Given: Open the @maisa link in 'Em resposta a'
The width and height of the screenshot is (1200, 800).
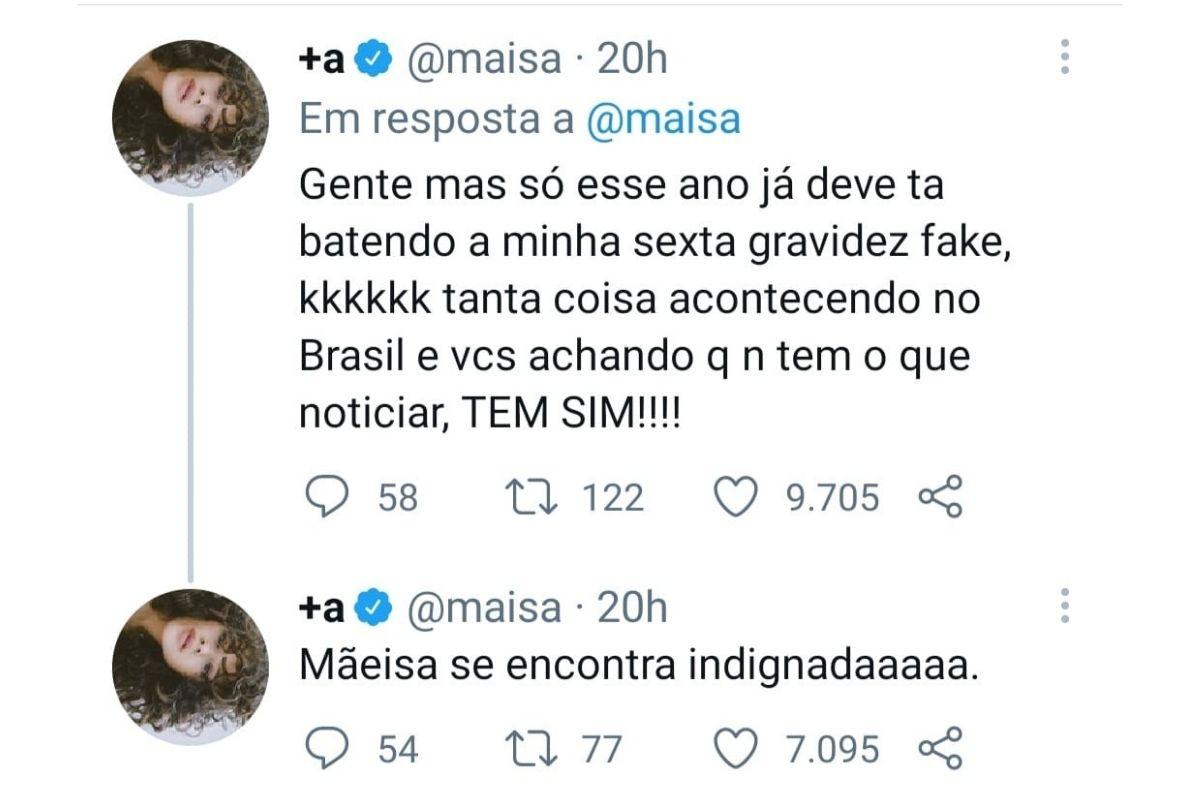Looking at the screenshot, I should point(663,119).
